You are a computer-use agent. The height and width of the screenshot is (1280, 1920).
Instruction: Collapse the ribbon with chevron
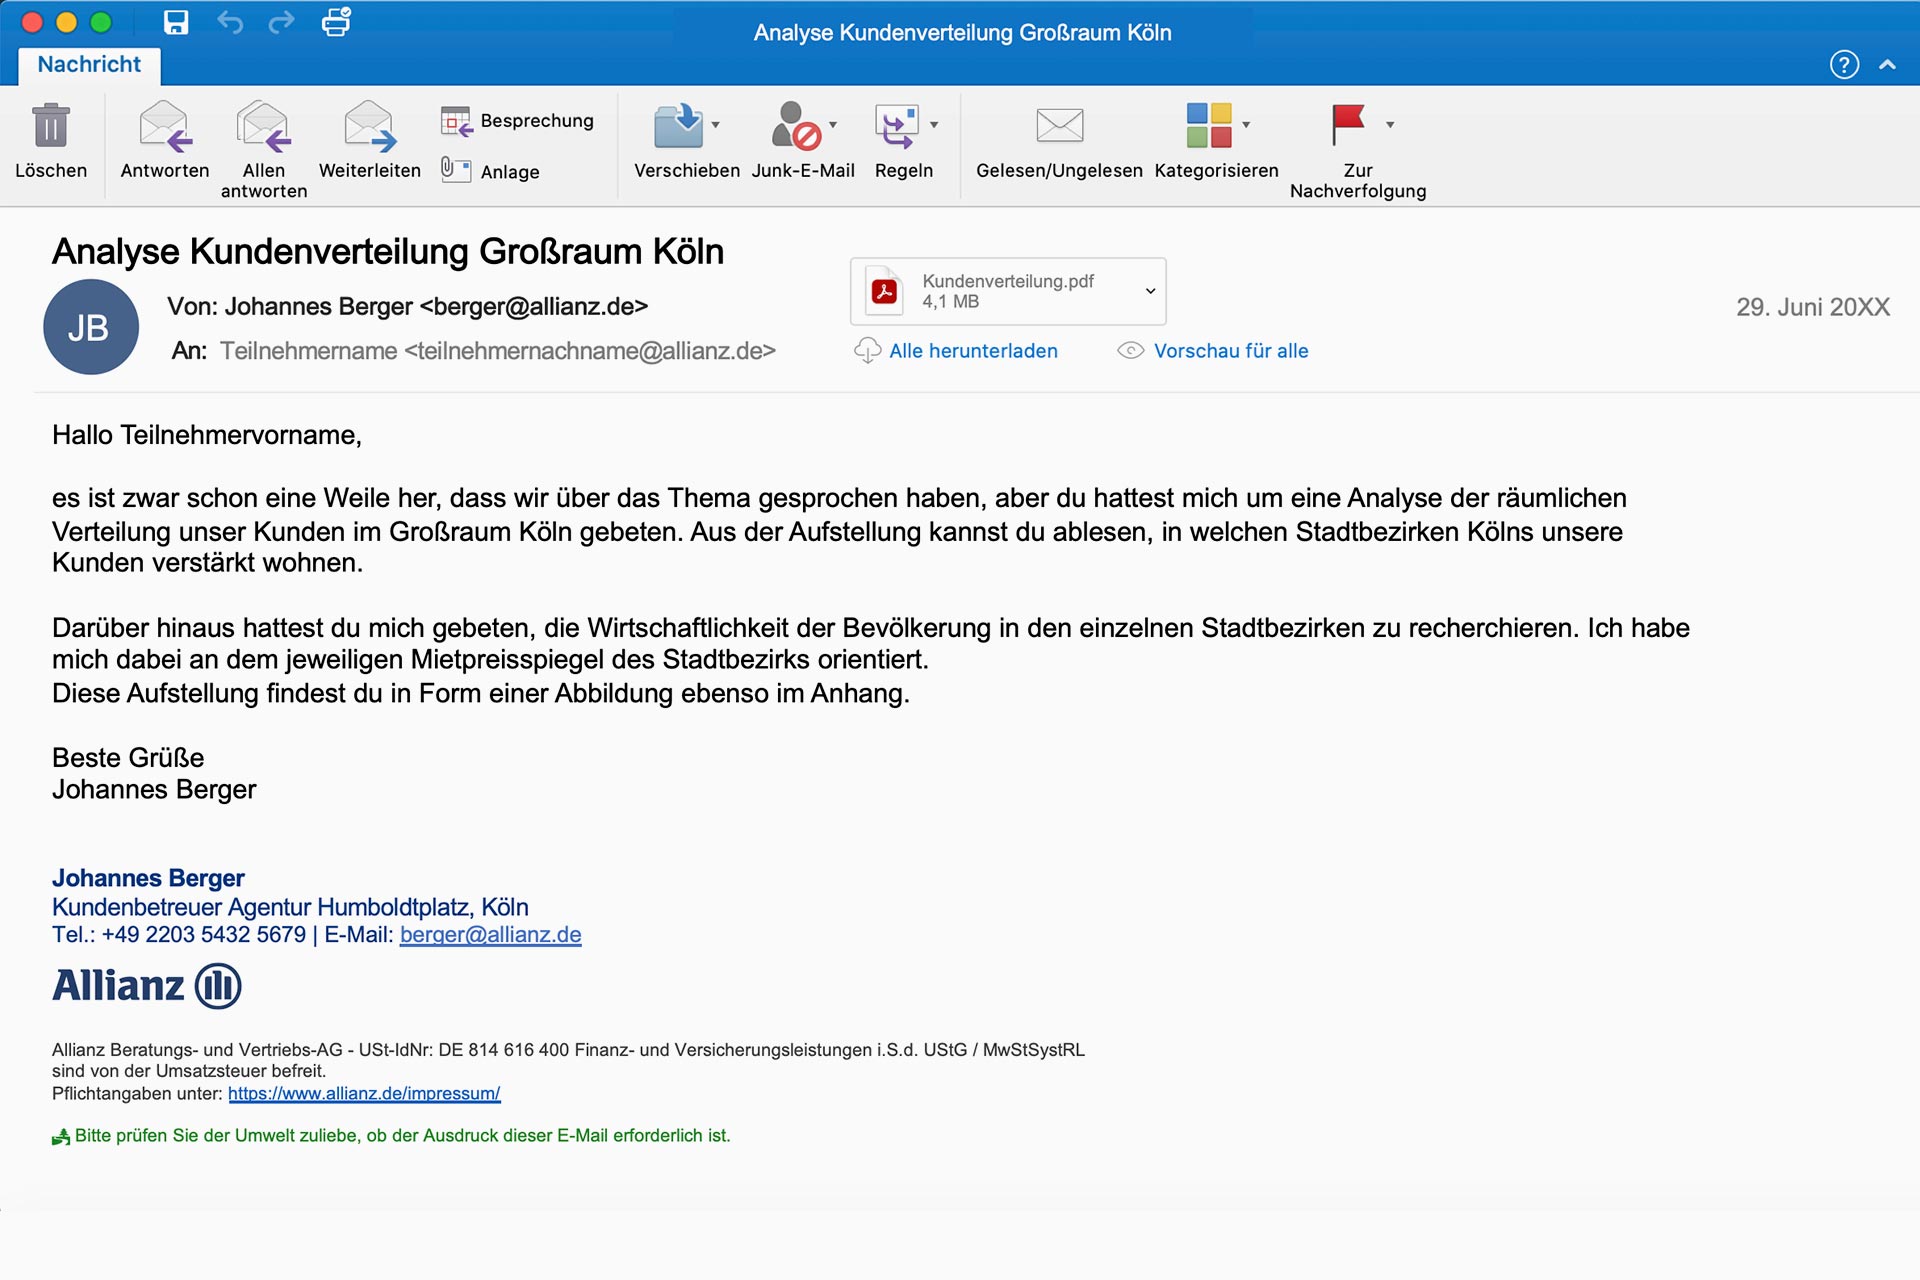[1887, 65]
